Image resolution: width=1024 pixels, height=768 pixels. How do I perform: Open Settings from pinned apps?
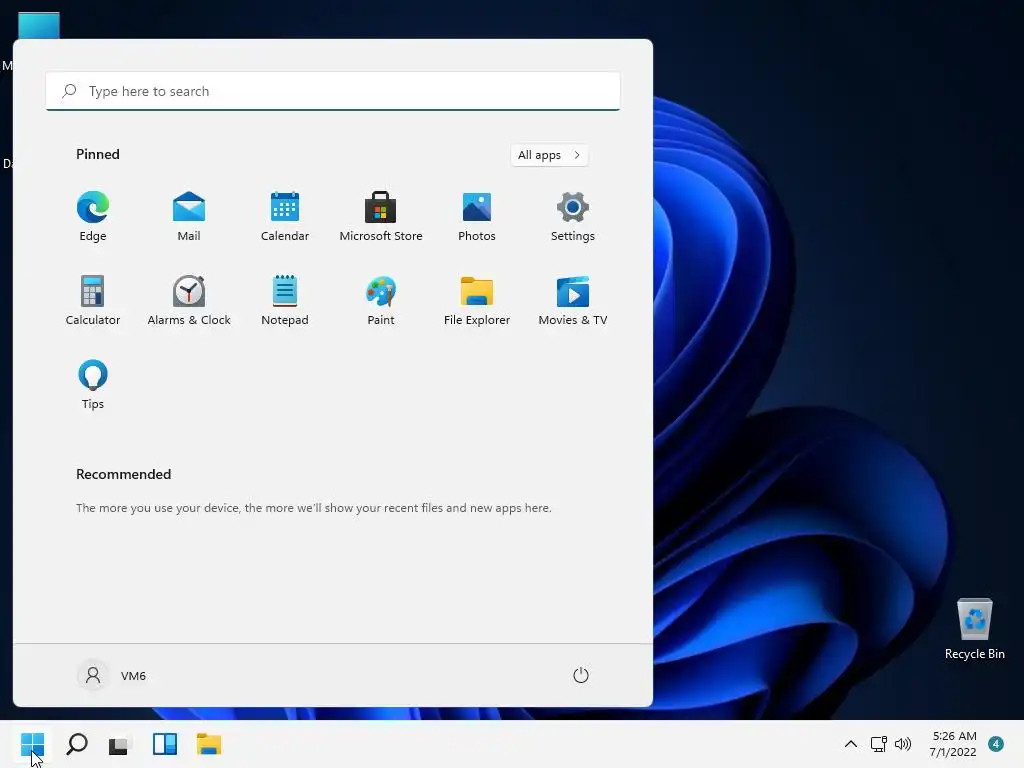click(x=573, y=217)
